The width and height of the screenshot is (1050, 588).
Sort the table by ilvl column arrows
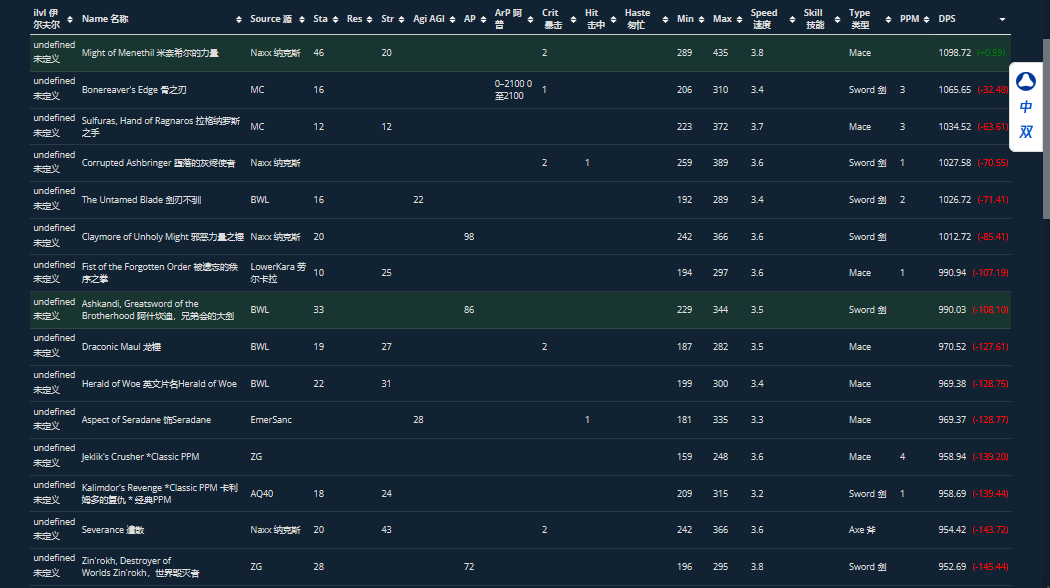[70, 19]
